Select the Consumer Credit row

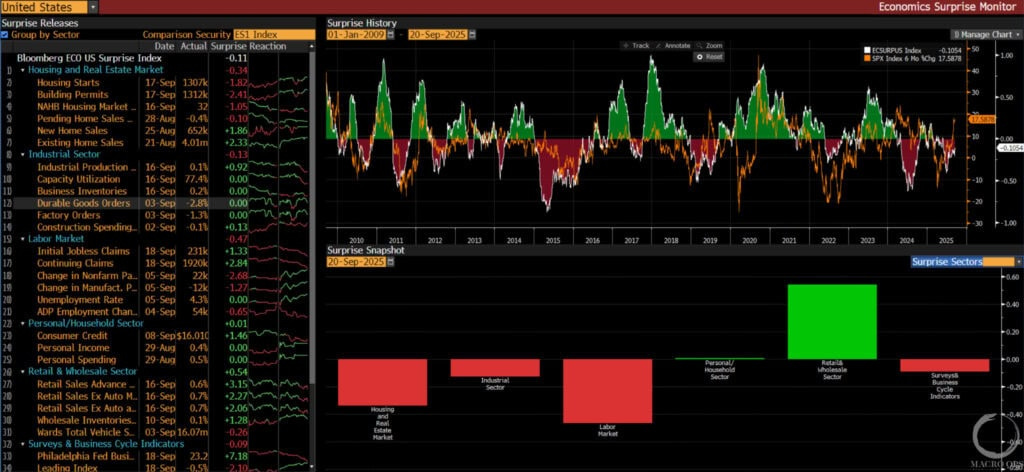[157, 336]
